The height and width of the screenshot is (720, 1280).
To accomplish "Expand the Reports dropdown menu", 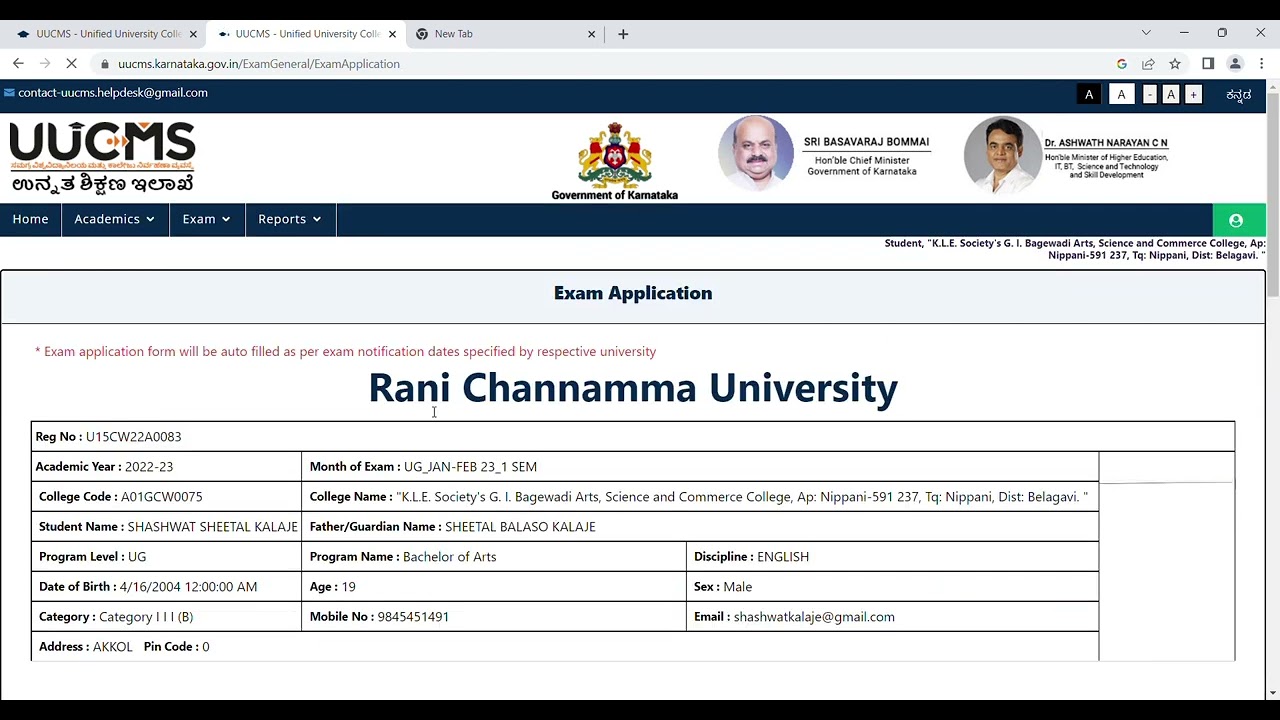I will (290, 220).
